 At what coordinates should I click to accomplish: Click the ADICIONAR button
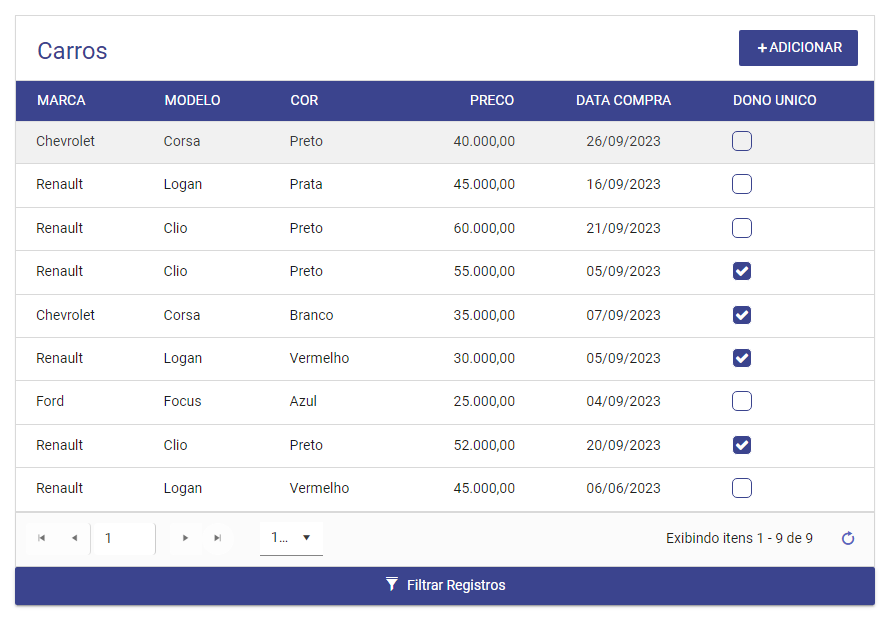pos(798,48)
